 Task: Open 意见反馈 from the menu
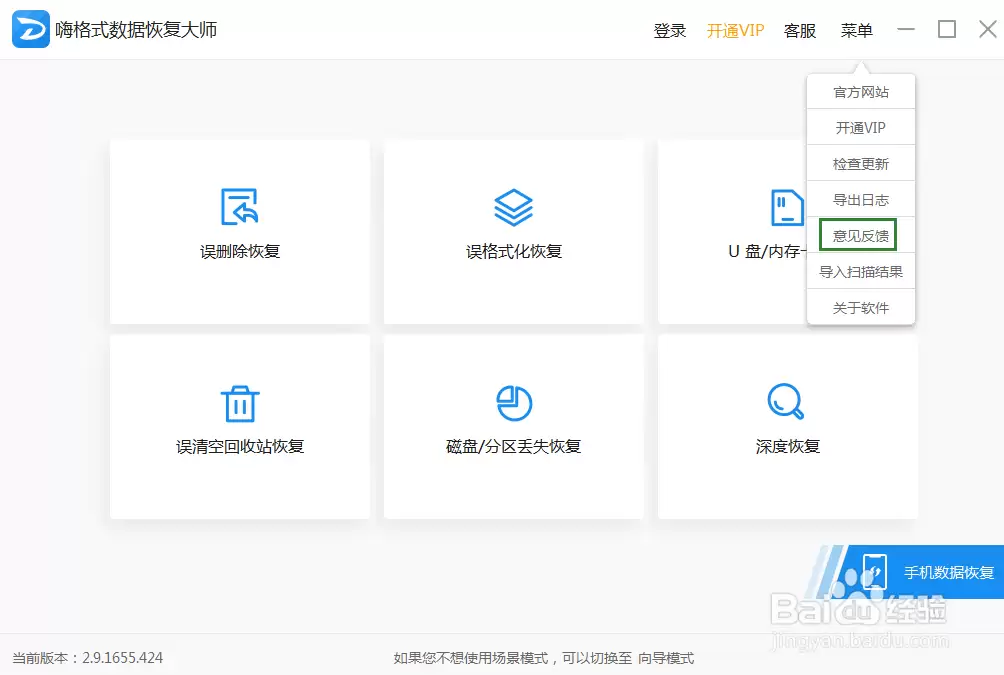[861, 236]
